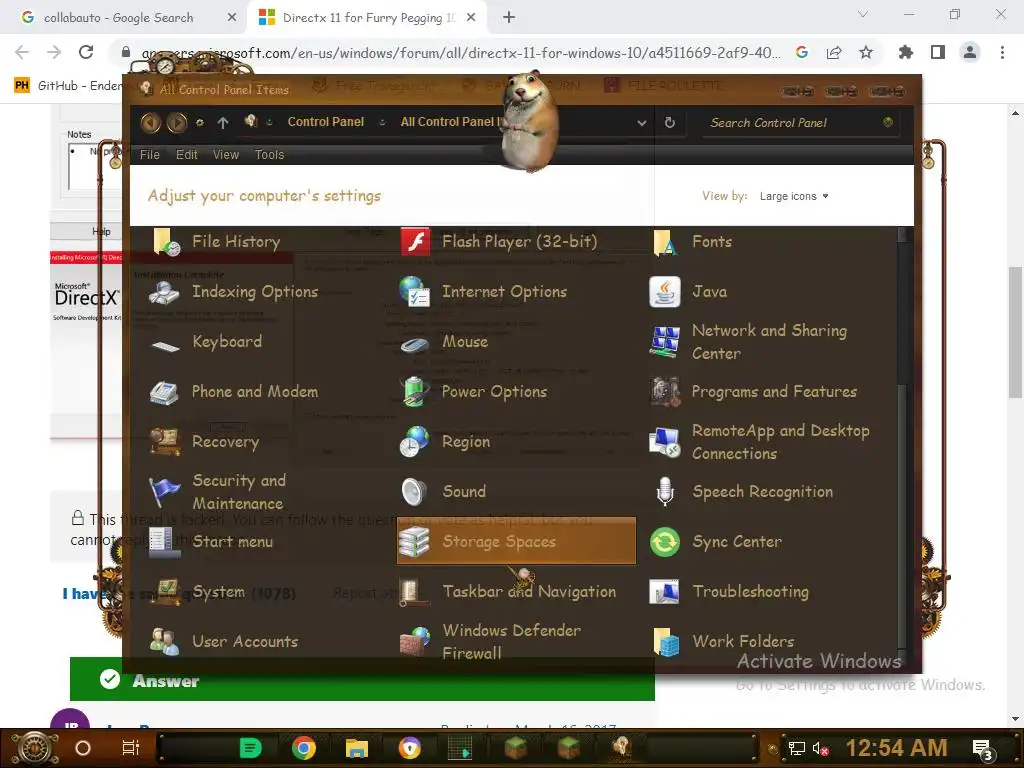Bookmark this page with the star
Viewport: 1024px width, 768px height.
866,52
